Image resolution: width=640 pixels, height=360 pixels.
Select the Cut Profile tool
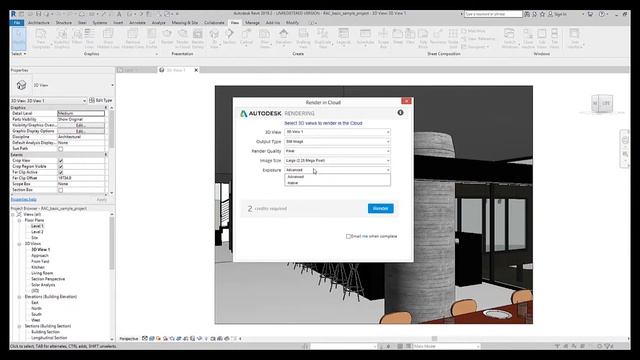click(x=151, y=38)
